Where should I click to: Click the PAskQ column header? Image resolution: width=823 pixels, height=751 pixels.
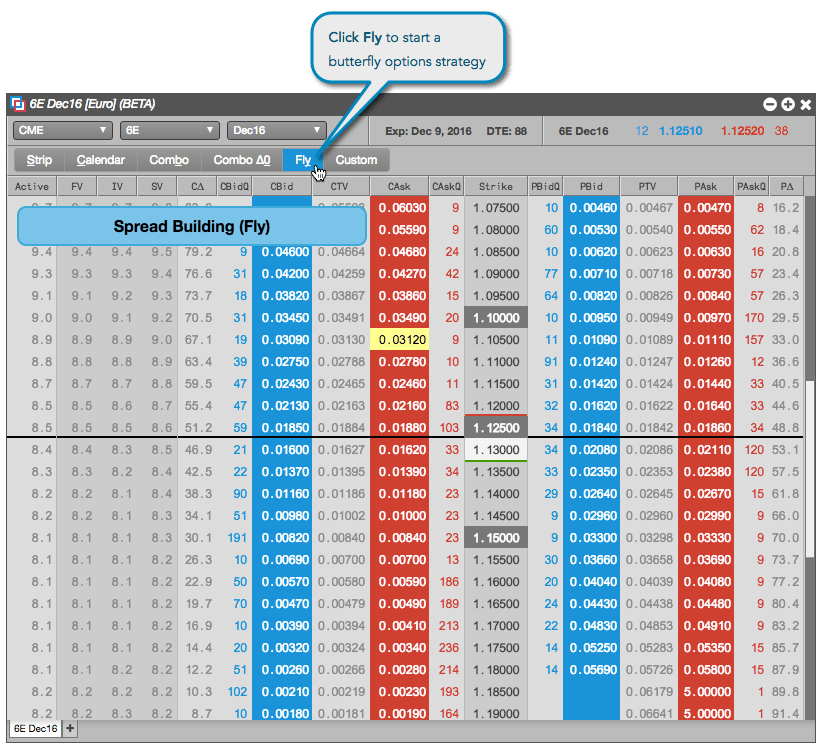pyautogui.click(x=751, y=186)
